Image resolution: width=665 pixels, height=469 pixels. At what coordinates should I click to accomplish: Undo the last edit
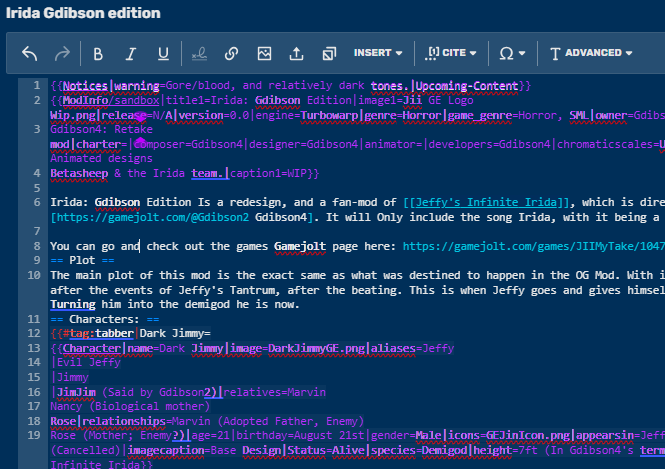point(30,53)
